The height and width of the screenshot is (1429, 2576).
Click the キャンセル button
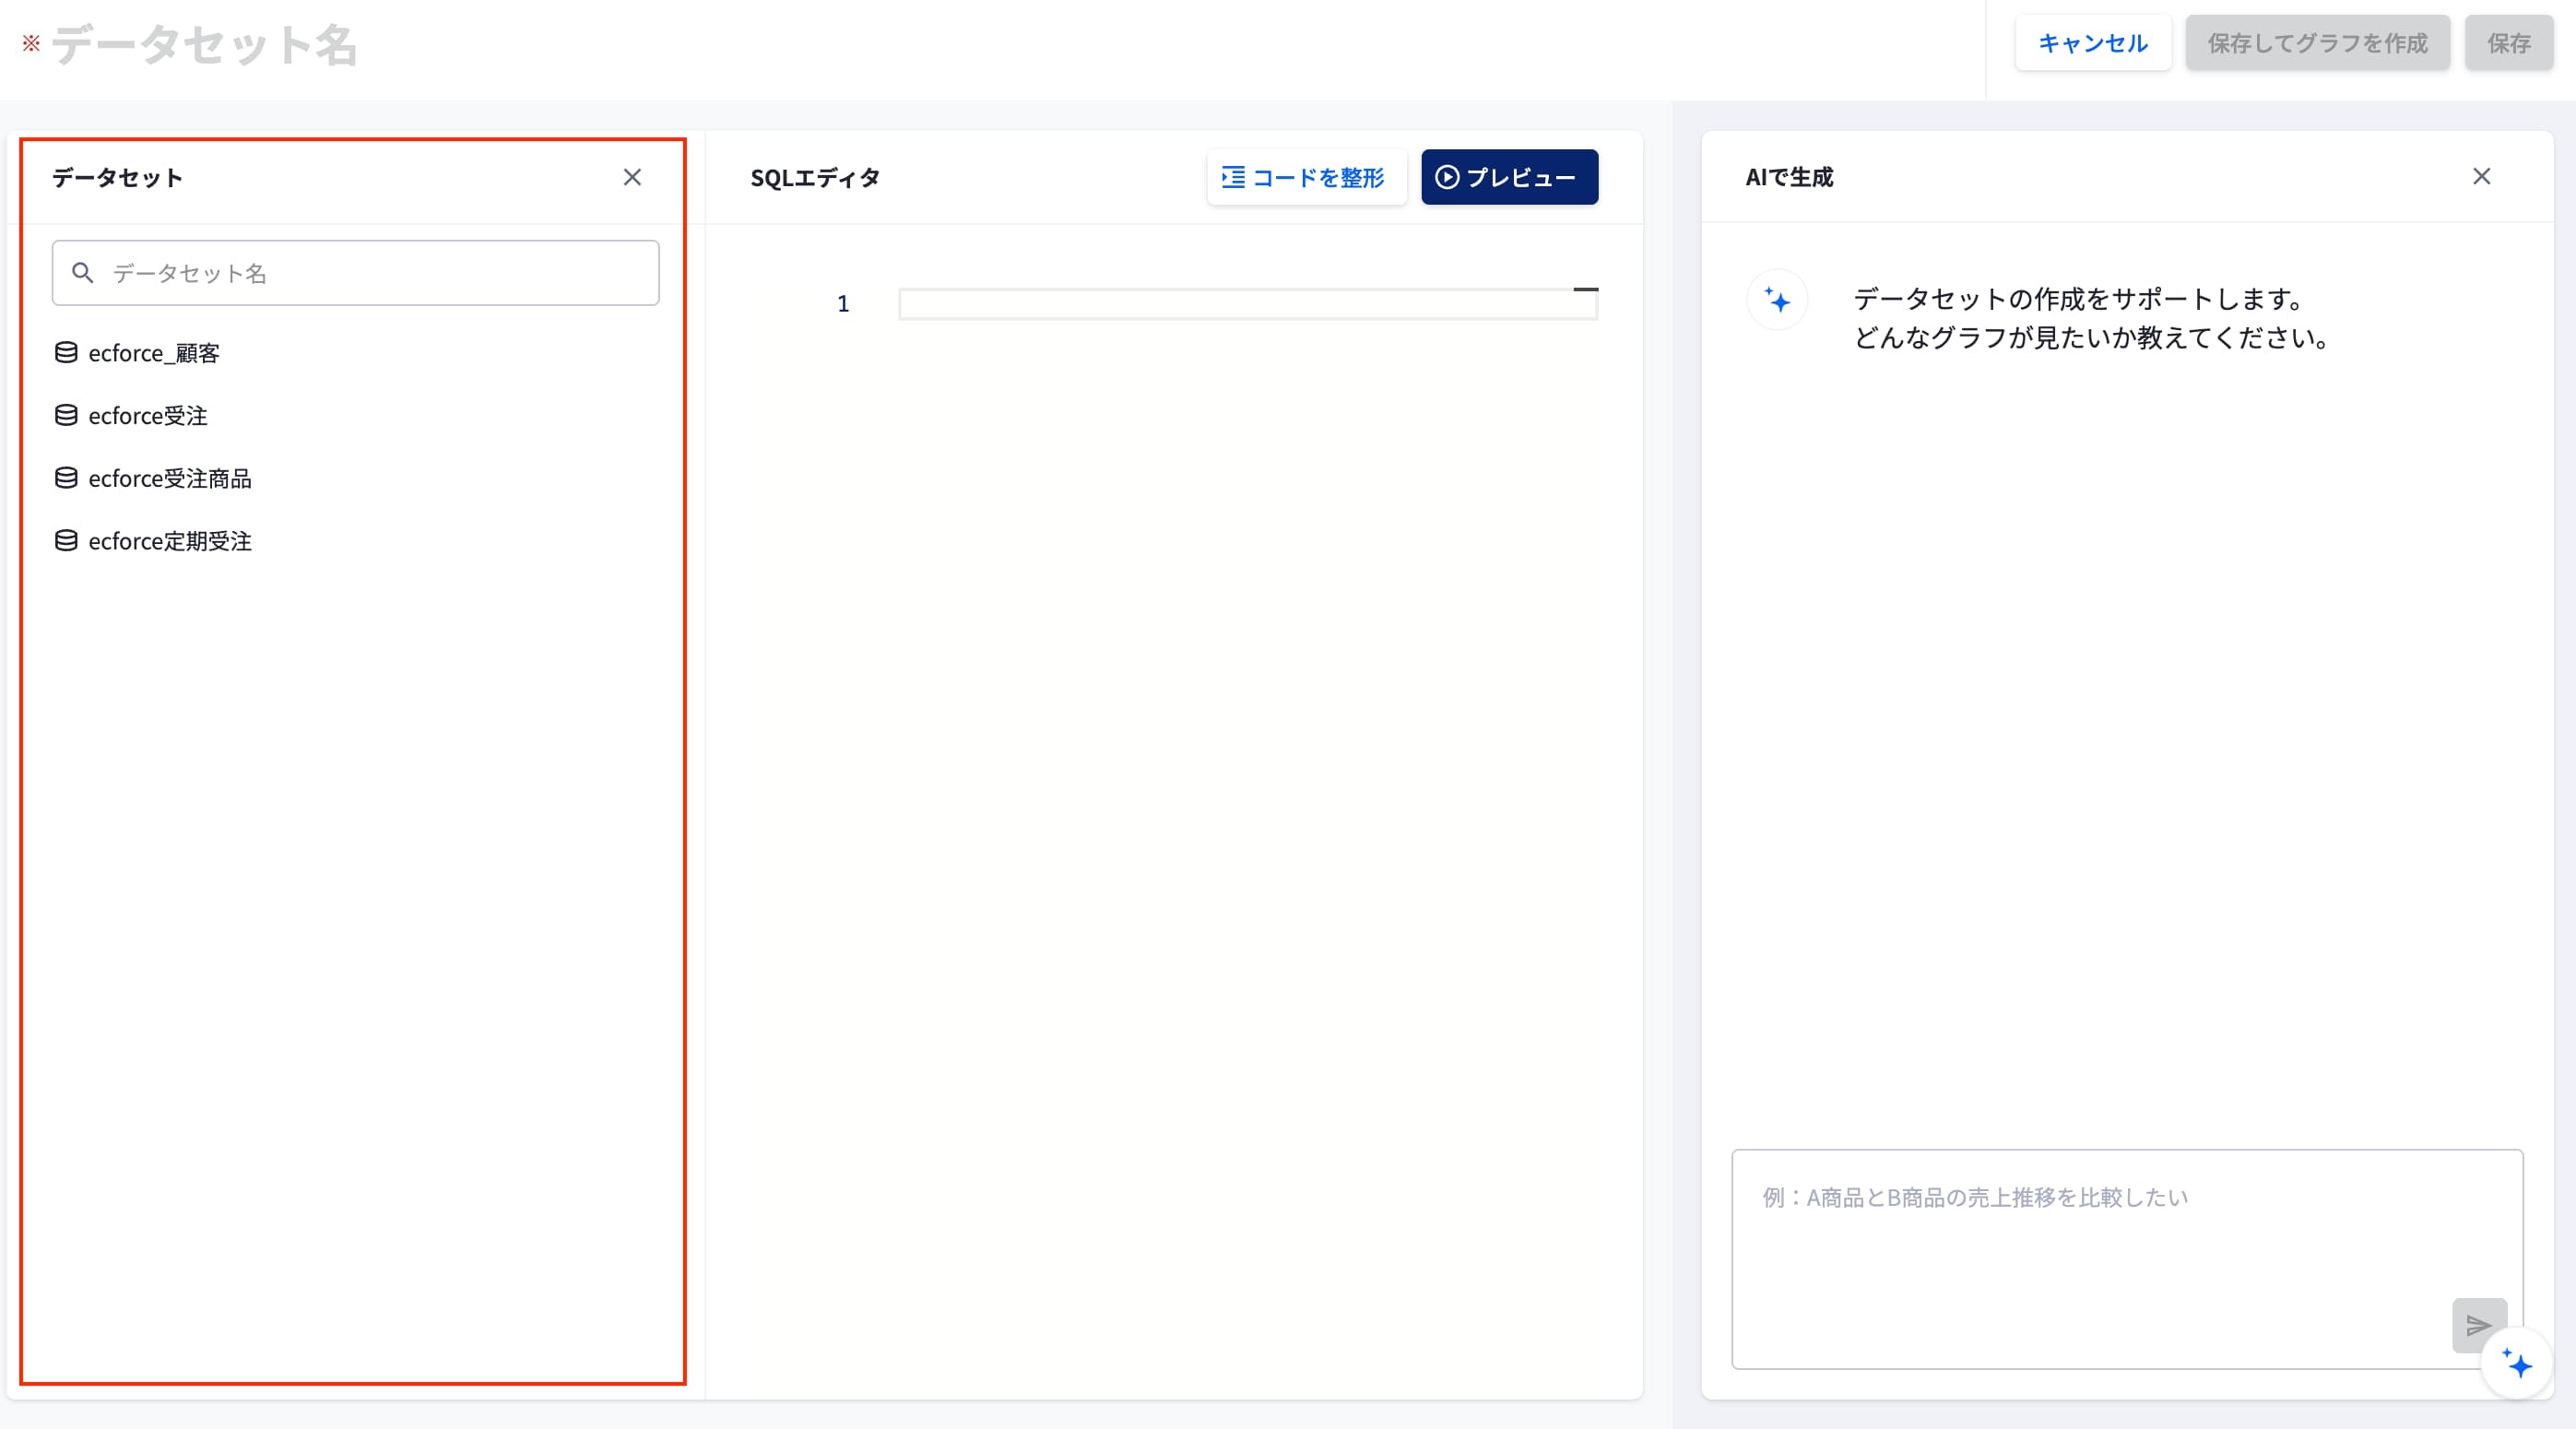point(2092,43)
